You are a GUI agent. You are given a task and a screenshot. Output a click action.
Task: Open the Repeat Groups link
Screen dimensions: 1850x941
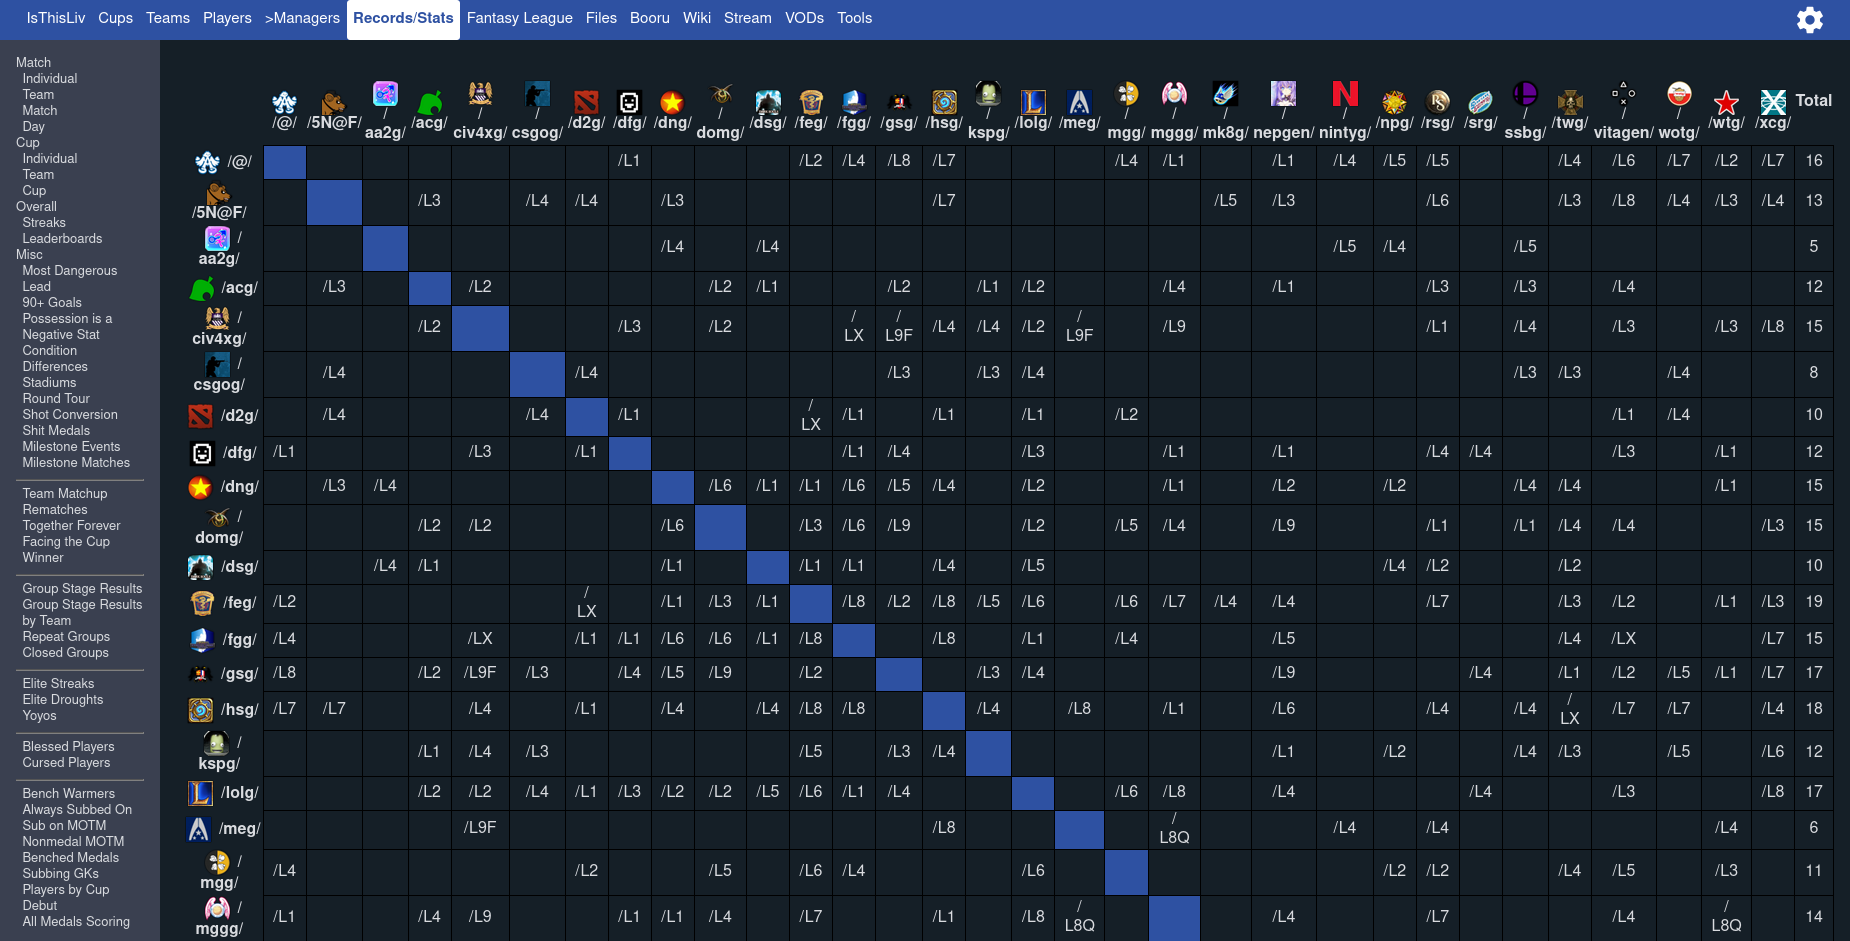[66, 637]
